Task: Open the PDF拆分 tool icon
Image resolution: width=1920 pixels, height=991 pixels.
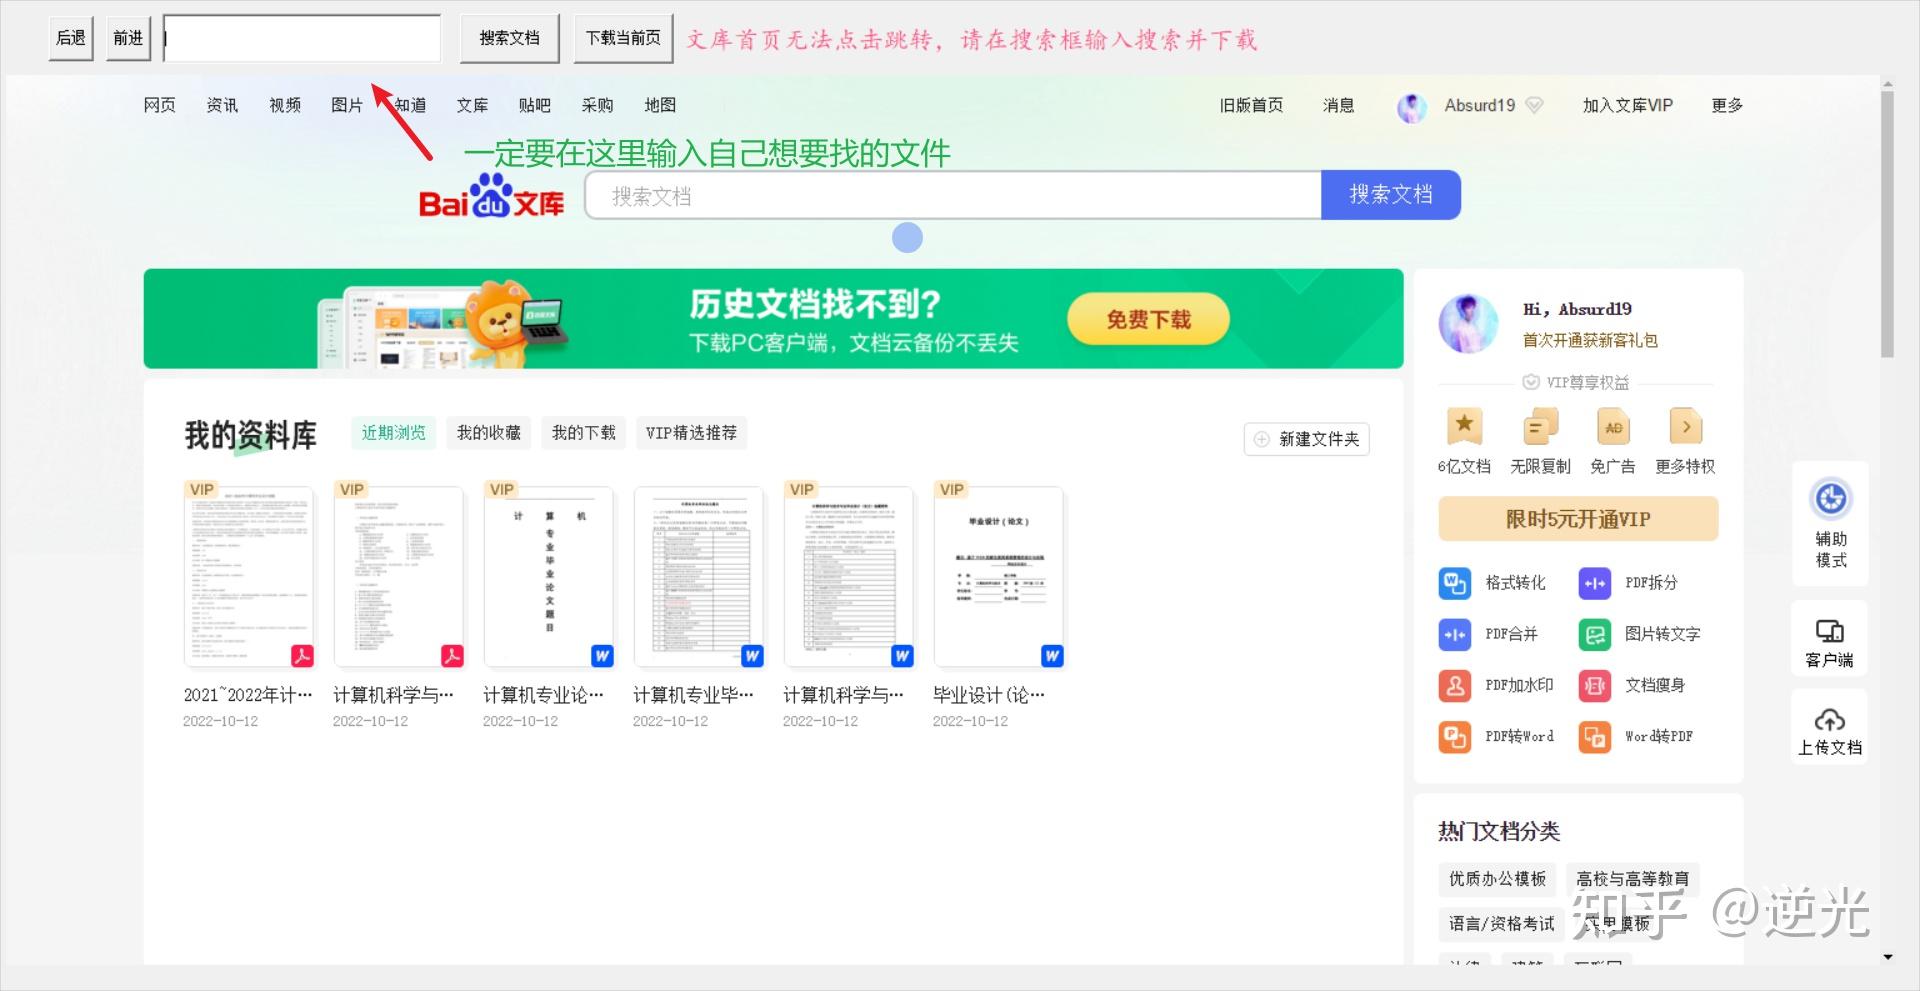Action: point(1594,583)
